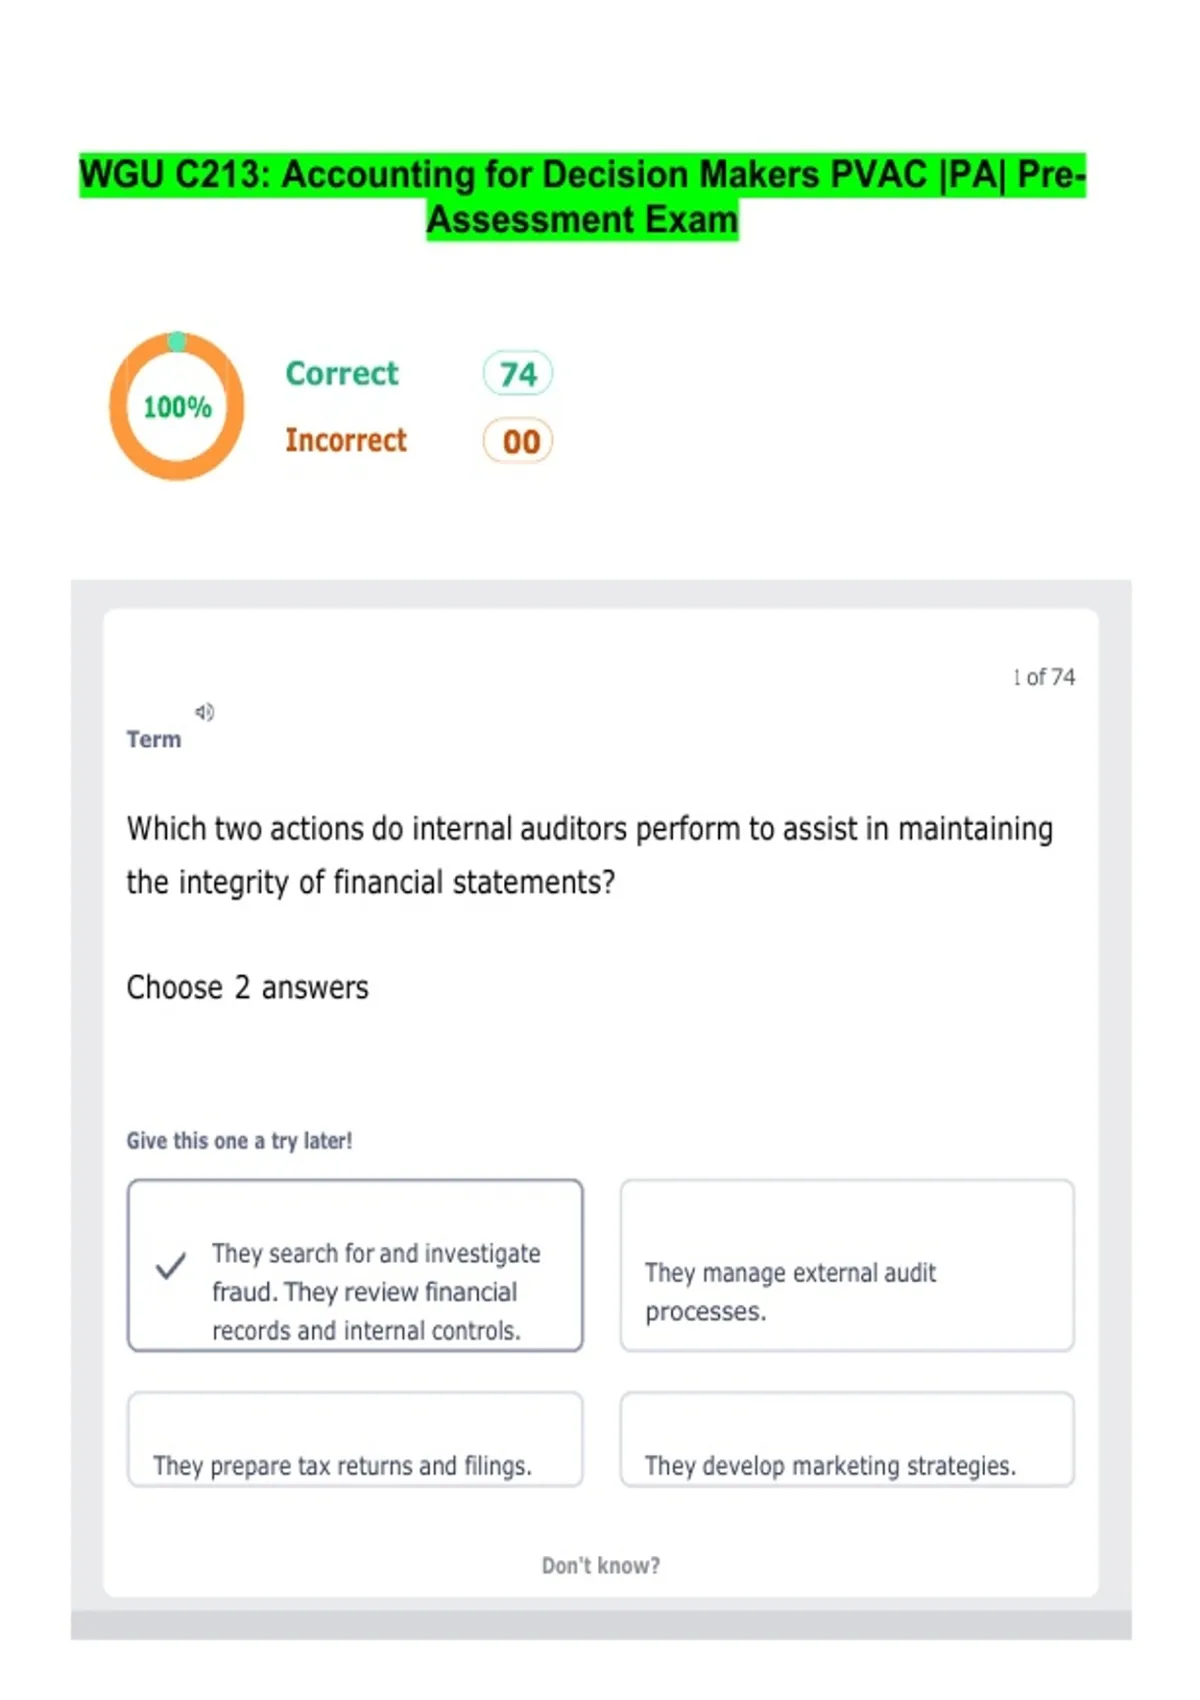Choose 'They prepare tax returns and filings'
Screen dimensions: 1200x1700
[355, 1439]
